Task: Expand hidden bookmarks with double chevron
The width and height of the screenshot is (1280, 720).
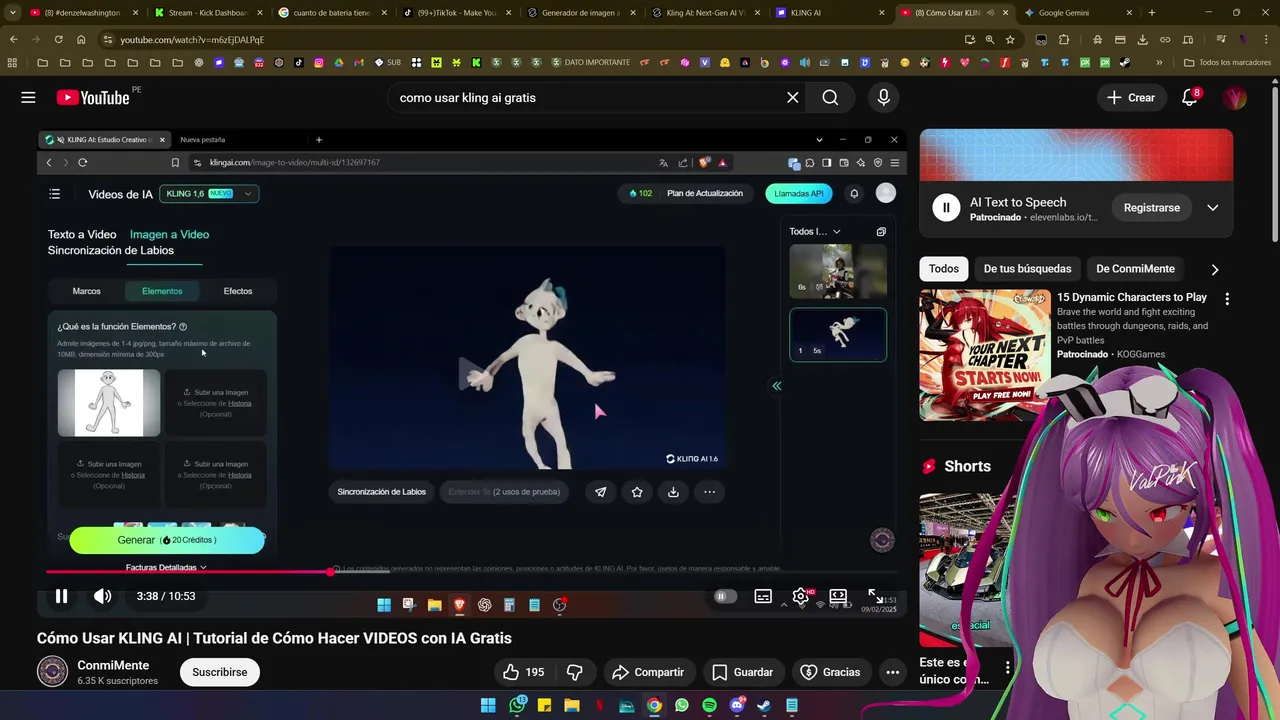Action: 1159,62
